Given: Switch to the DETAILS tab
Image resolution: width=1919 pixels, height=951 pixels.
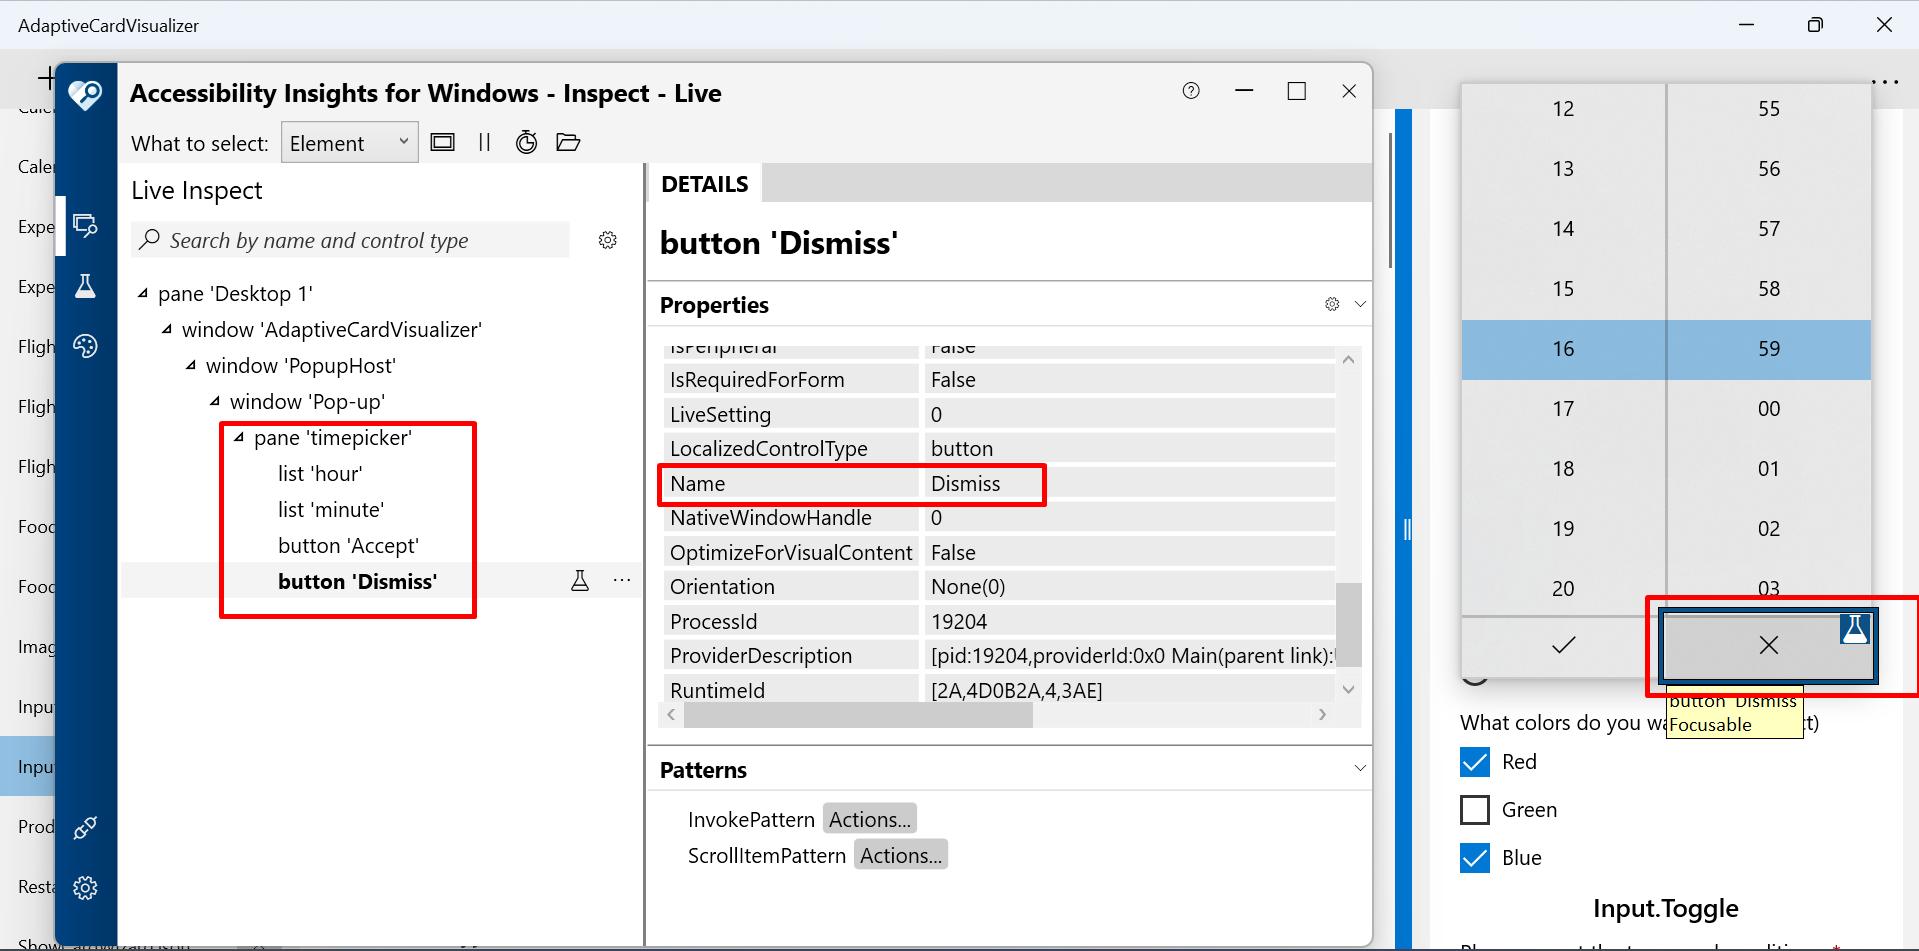Looking at the screenshot, I should [x=704, y=183].
